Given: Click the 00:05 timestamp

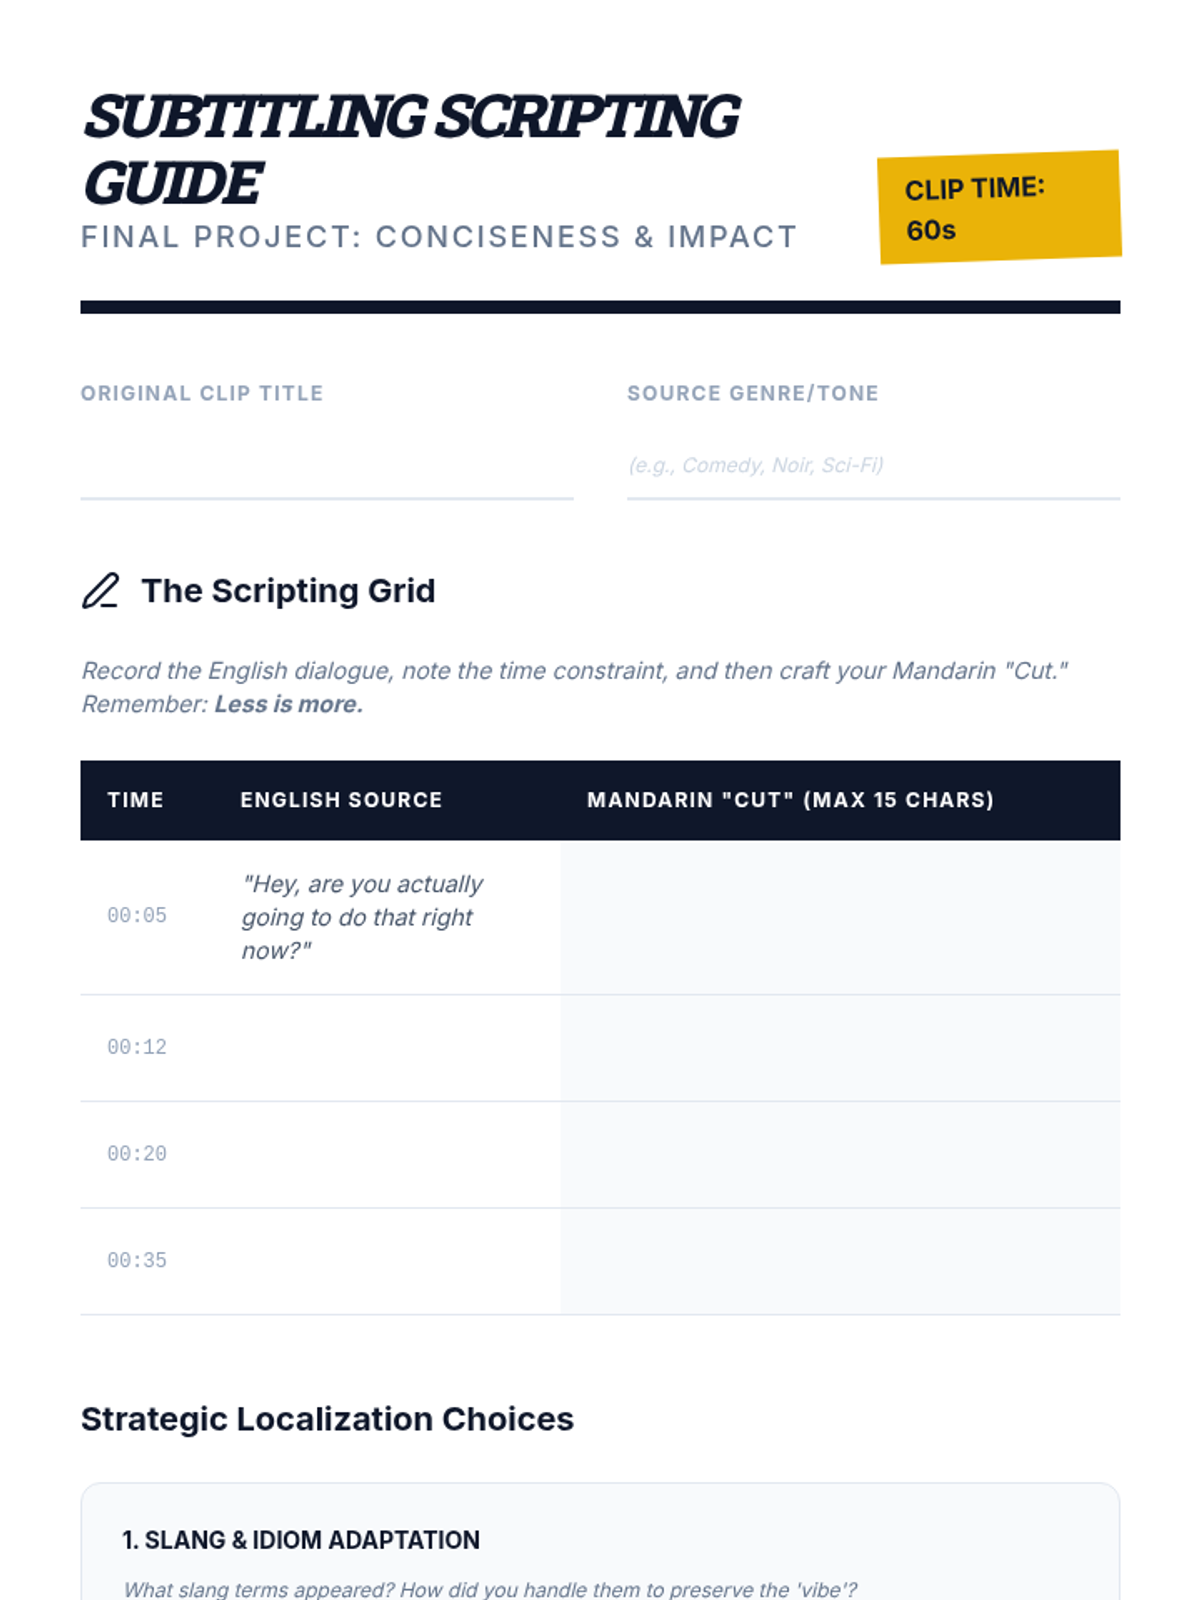Looking at the screenshot, I should click(x=137, y=916).
